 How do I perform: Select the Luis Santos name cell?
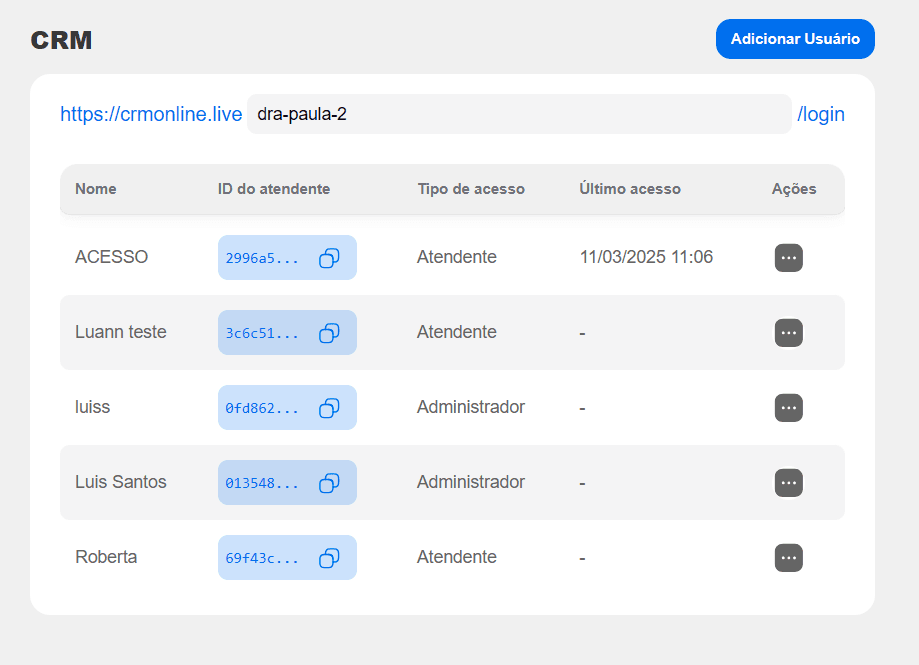[121, 482]
